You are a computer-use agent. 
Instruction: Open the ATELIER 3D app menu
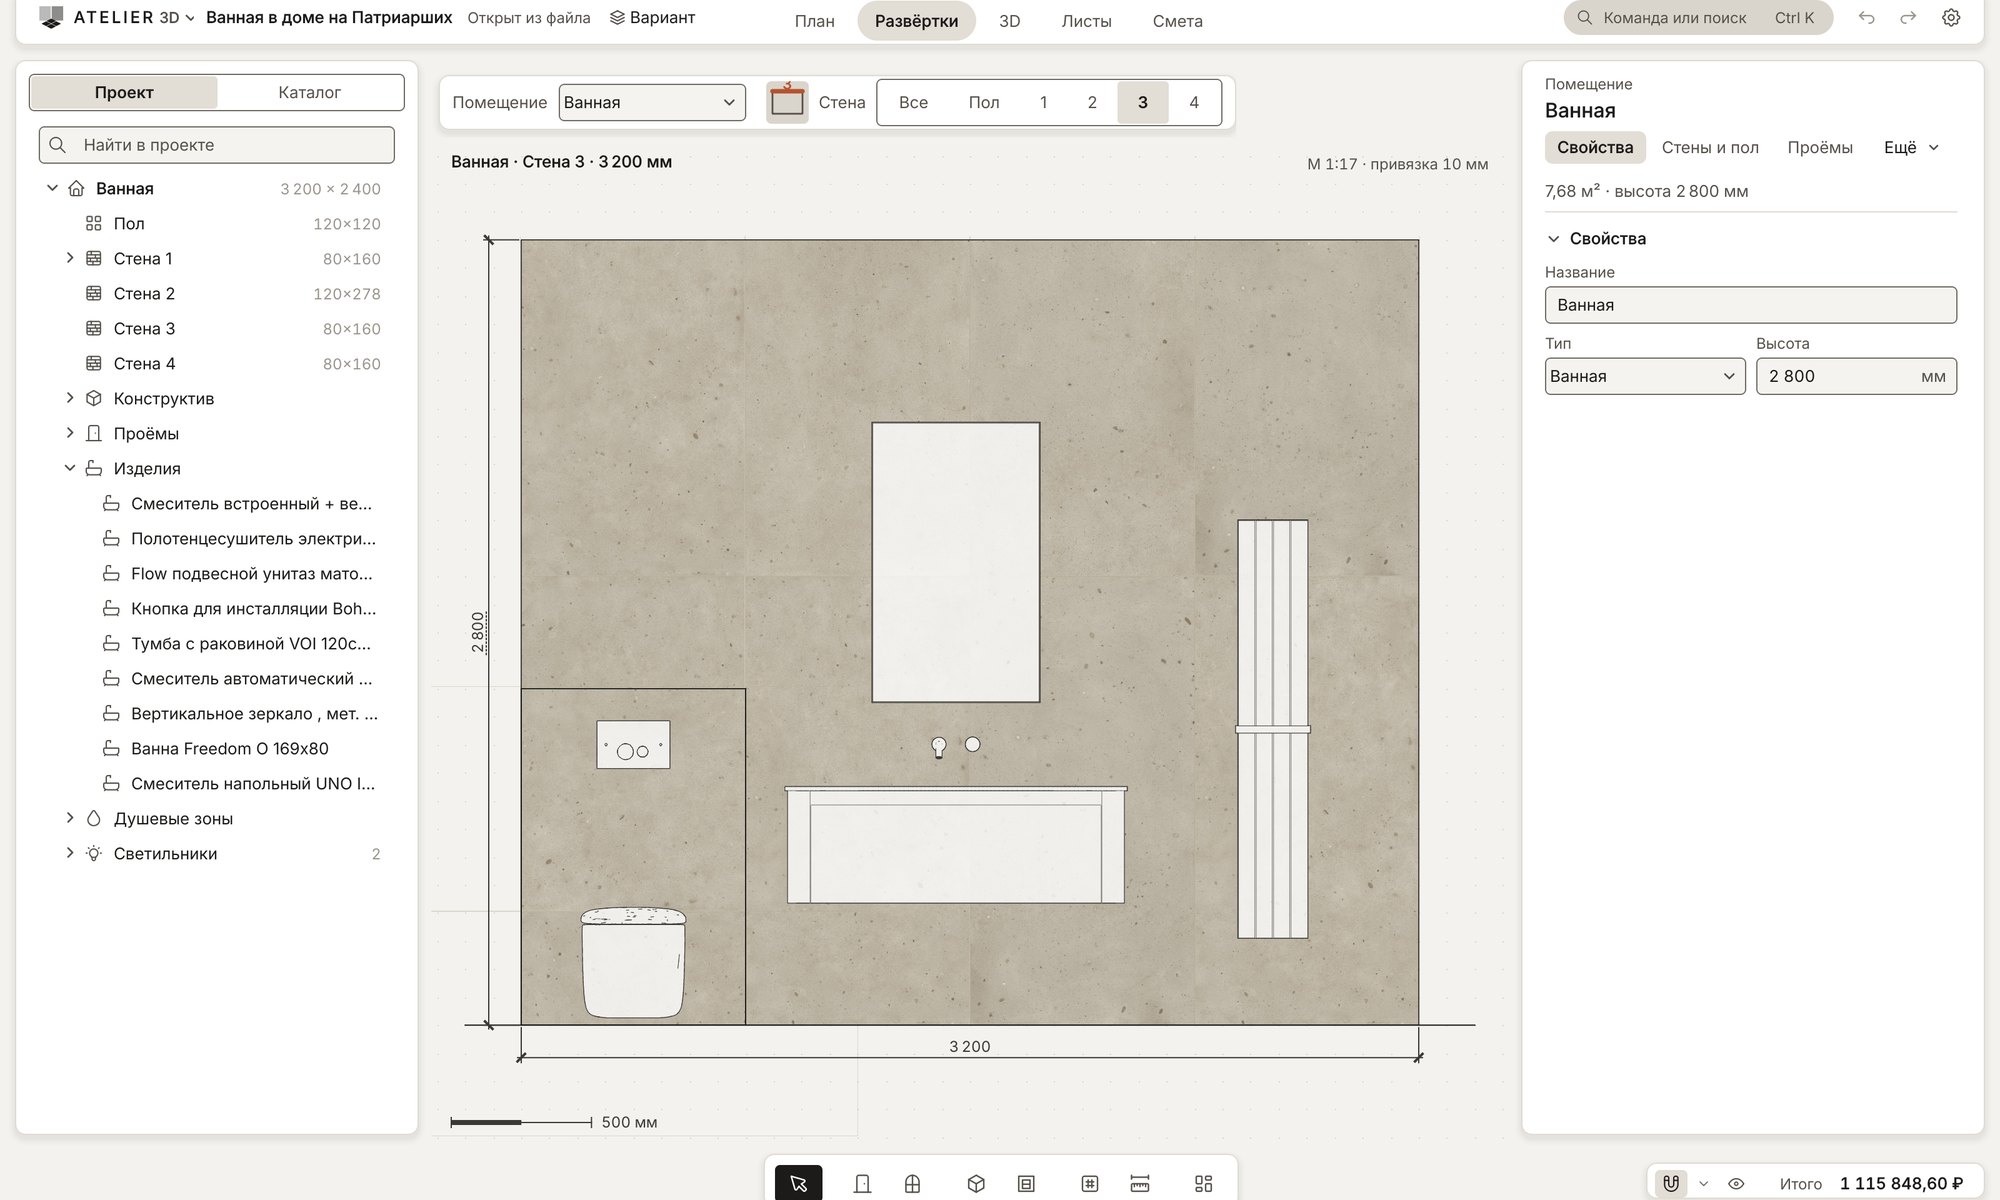pos(117,18)
